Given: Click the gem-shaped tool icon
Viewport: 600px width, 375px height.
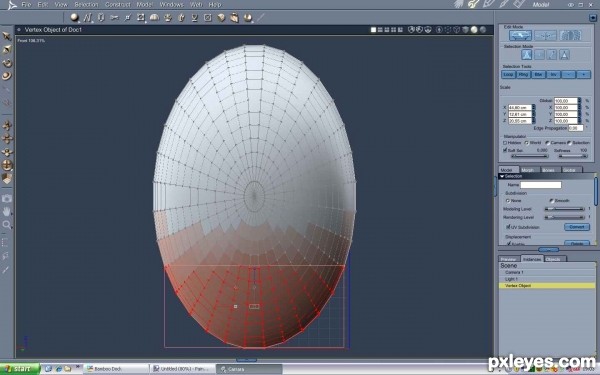Looking at the screenshot, I should (221, 18).
